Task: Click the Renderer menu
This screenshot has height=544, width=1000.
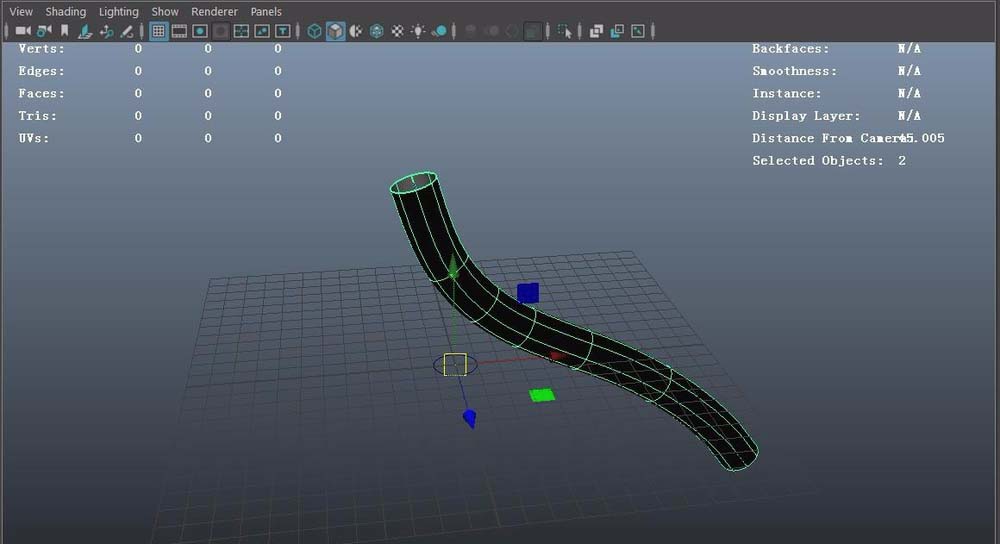Action: pos(214,12)
